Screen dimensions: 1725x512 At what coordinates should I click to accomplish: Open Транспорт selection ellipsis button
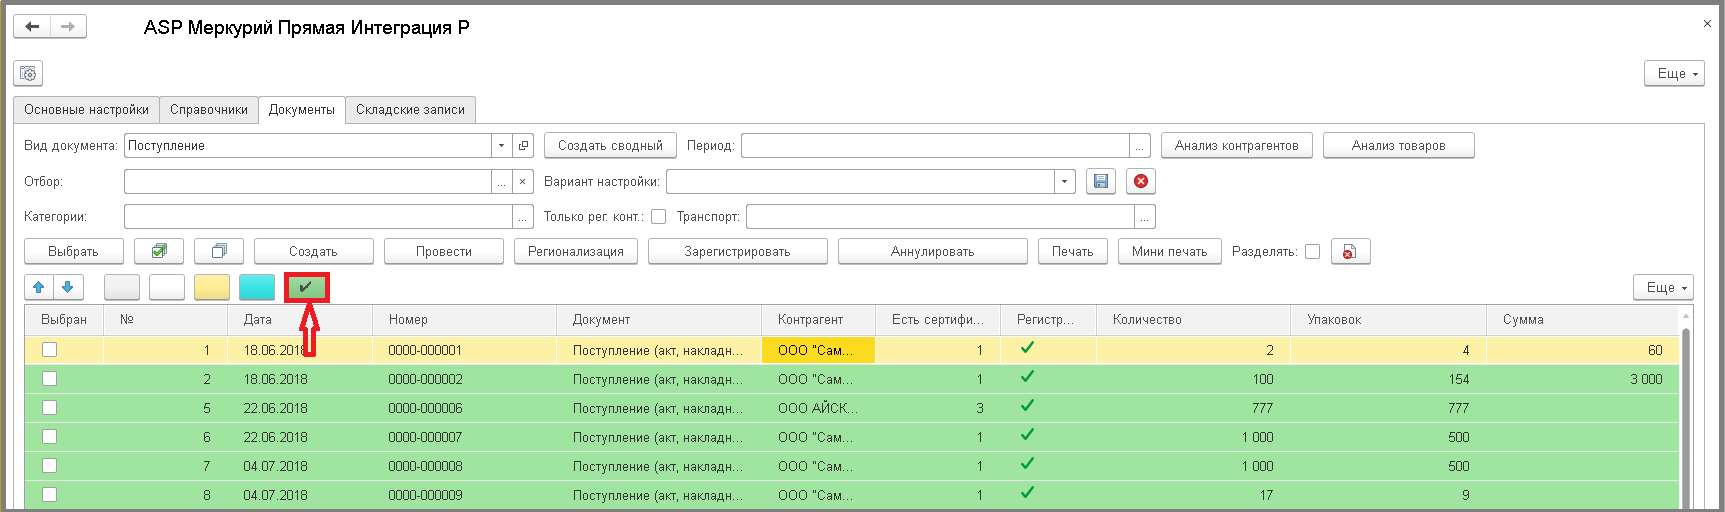tap(1145, 216)
